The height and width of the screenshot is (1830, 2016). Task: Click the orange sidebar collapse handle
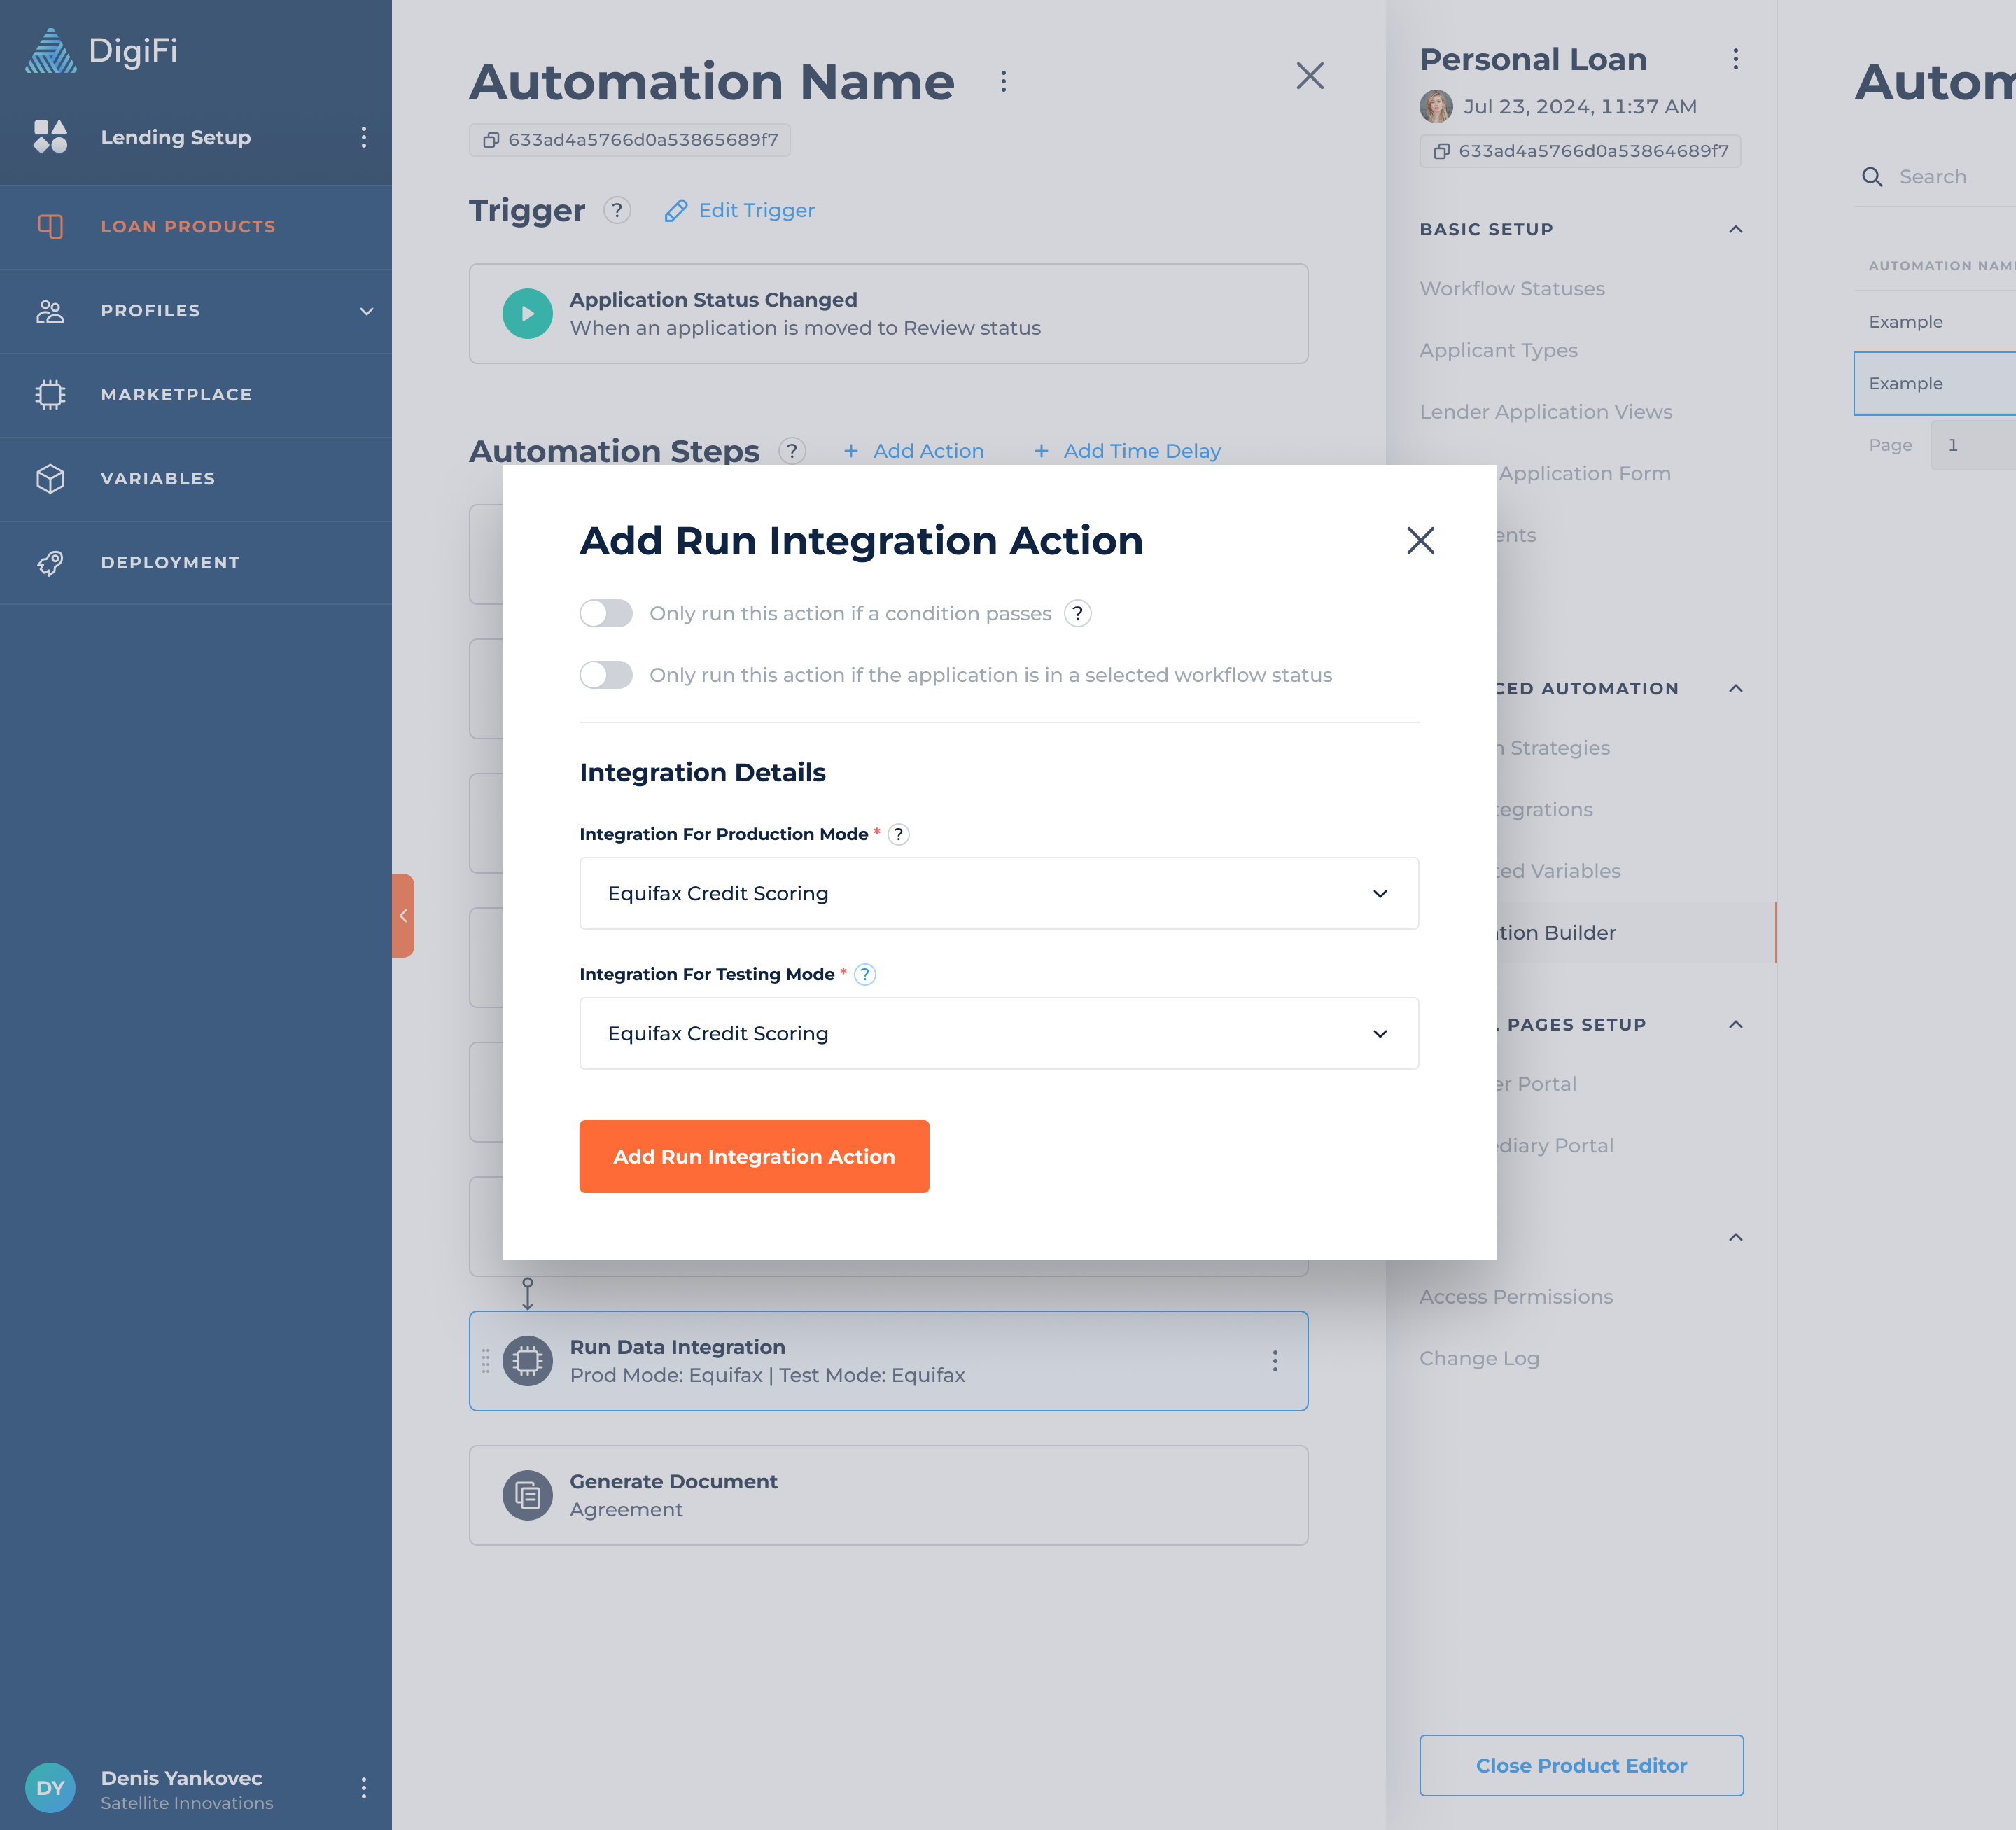(403, 915)
